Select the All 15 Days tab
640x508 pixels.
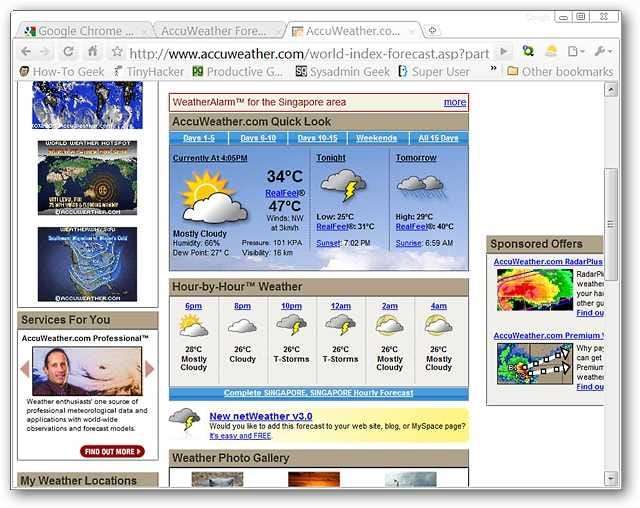pyautogui.click(x=438, y=138)
